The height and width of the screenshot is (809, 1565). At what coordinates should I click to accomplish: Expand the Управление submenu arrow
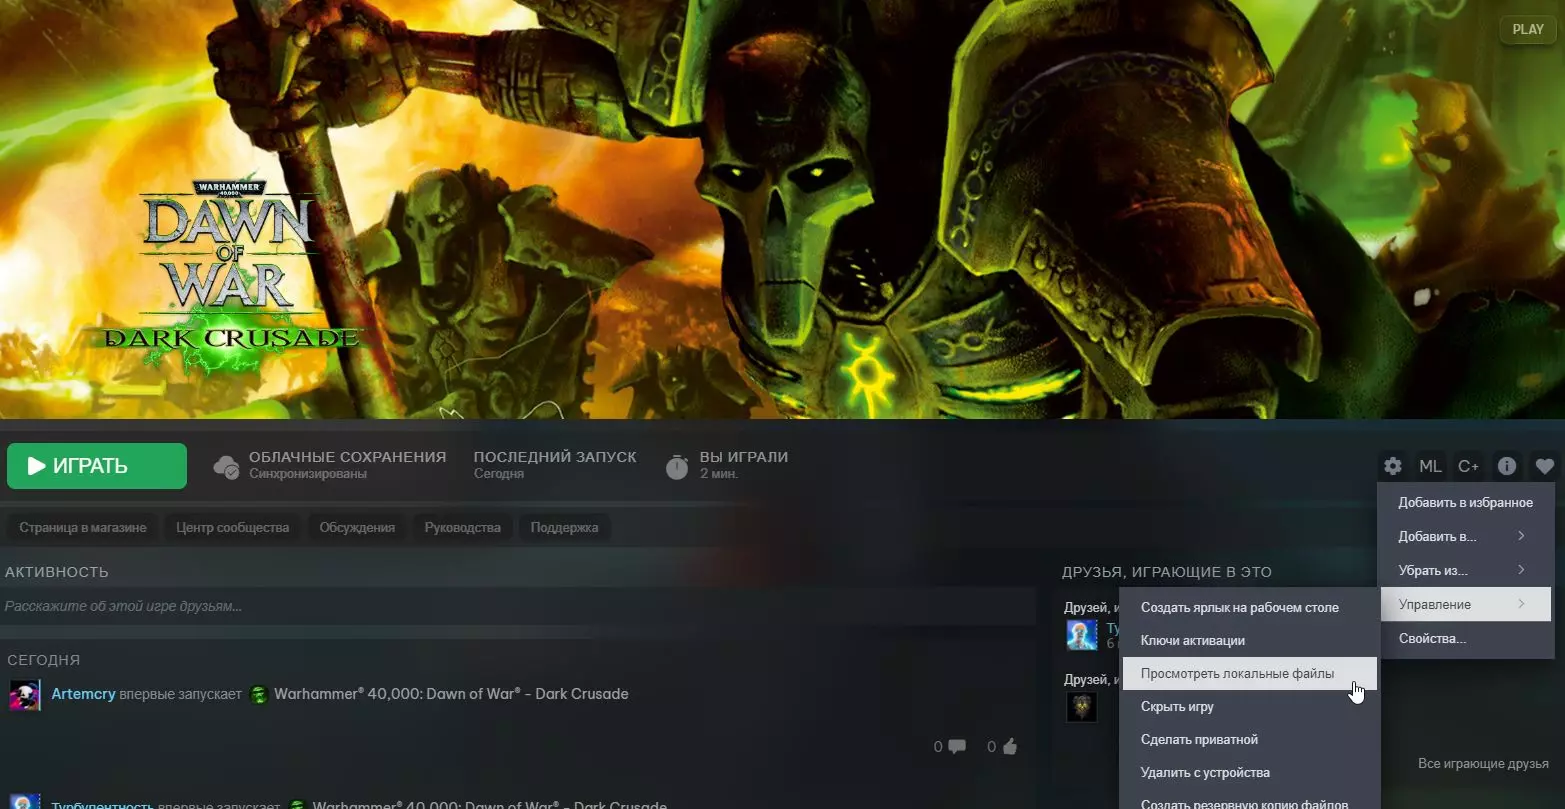[1521, 604]
